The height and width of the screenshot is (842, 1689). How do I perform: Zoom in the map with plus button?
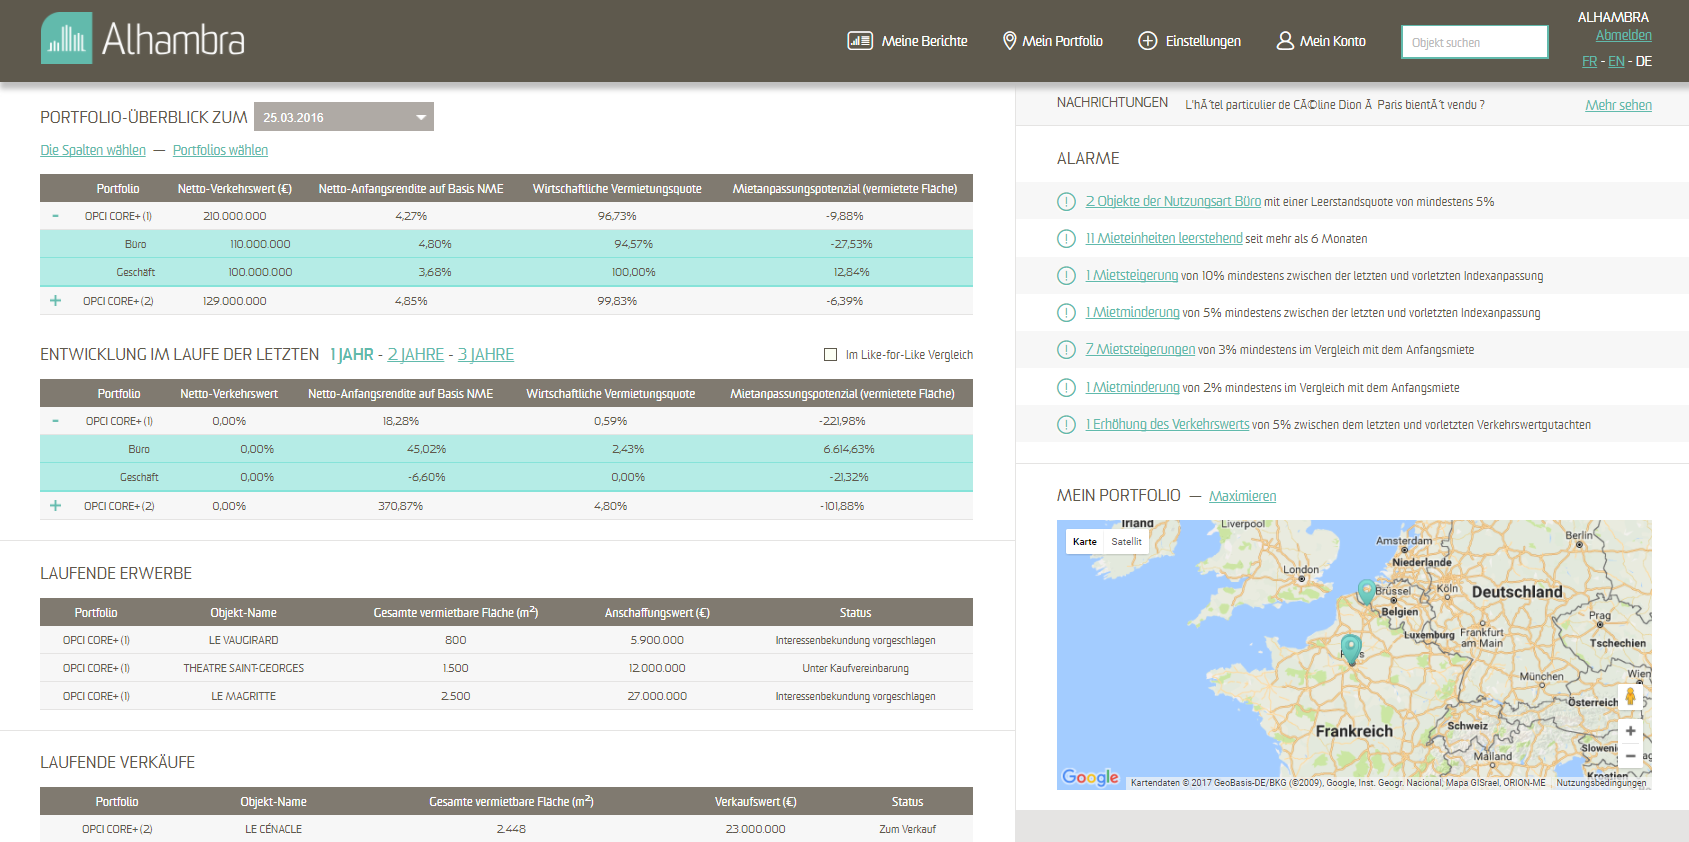tap(1630, 731)
